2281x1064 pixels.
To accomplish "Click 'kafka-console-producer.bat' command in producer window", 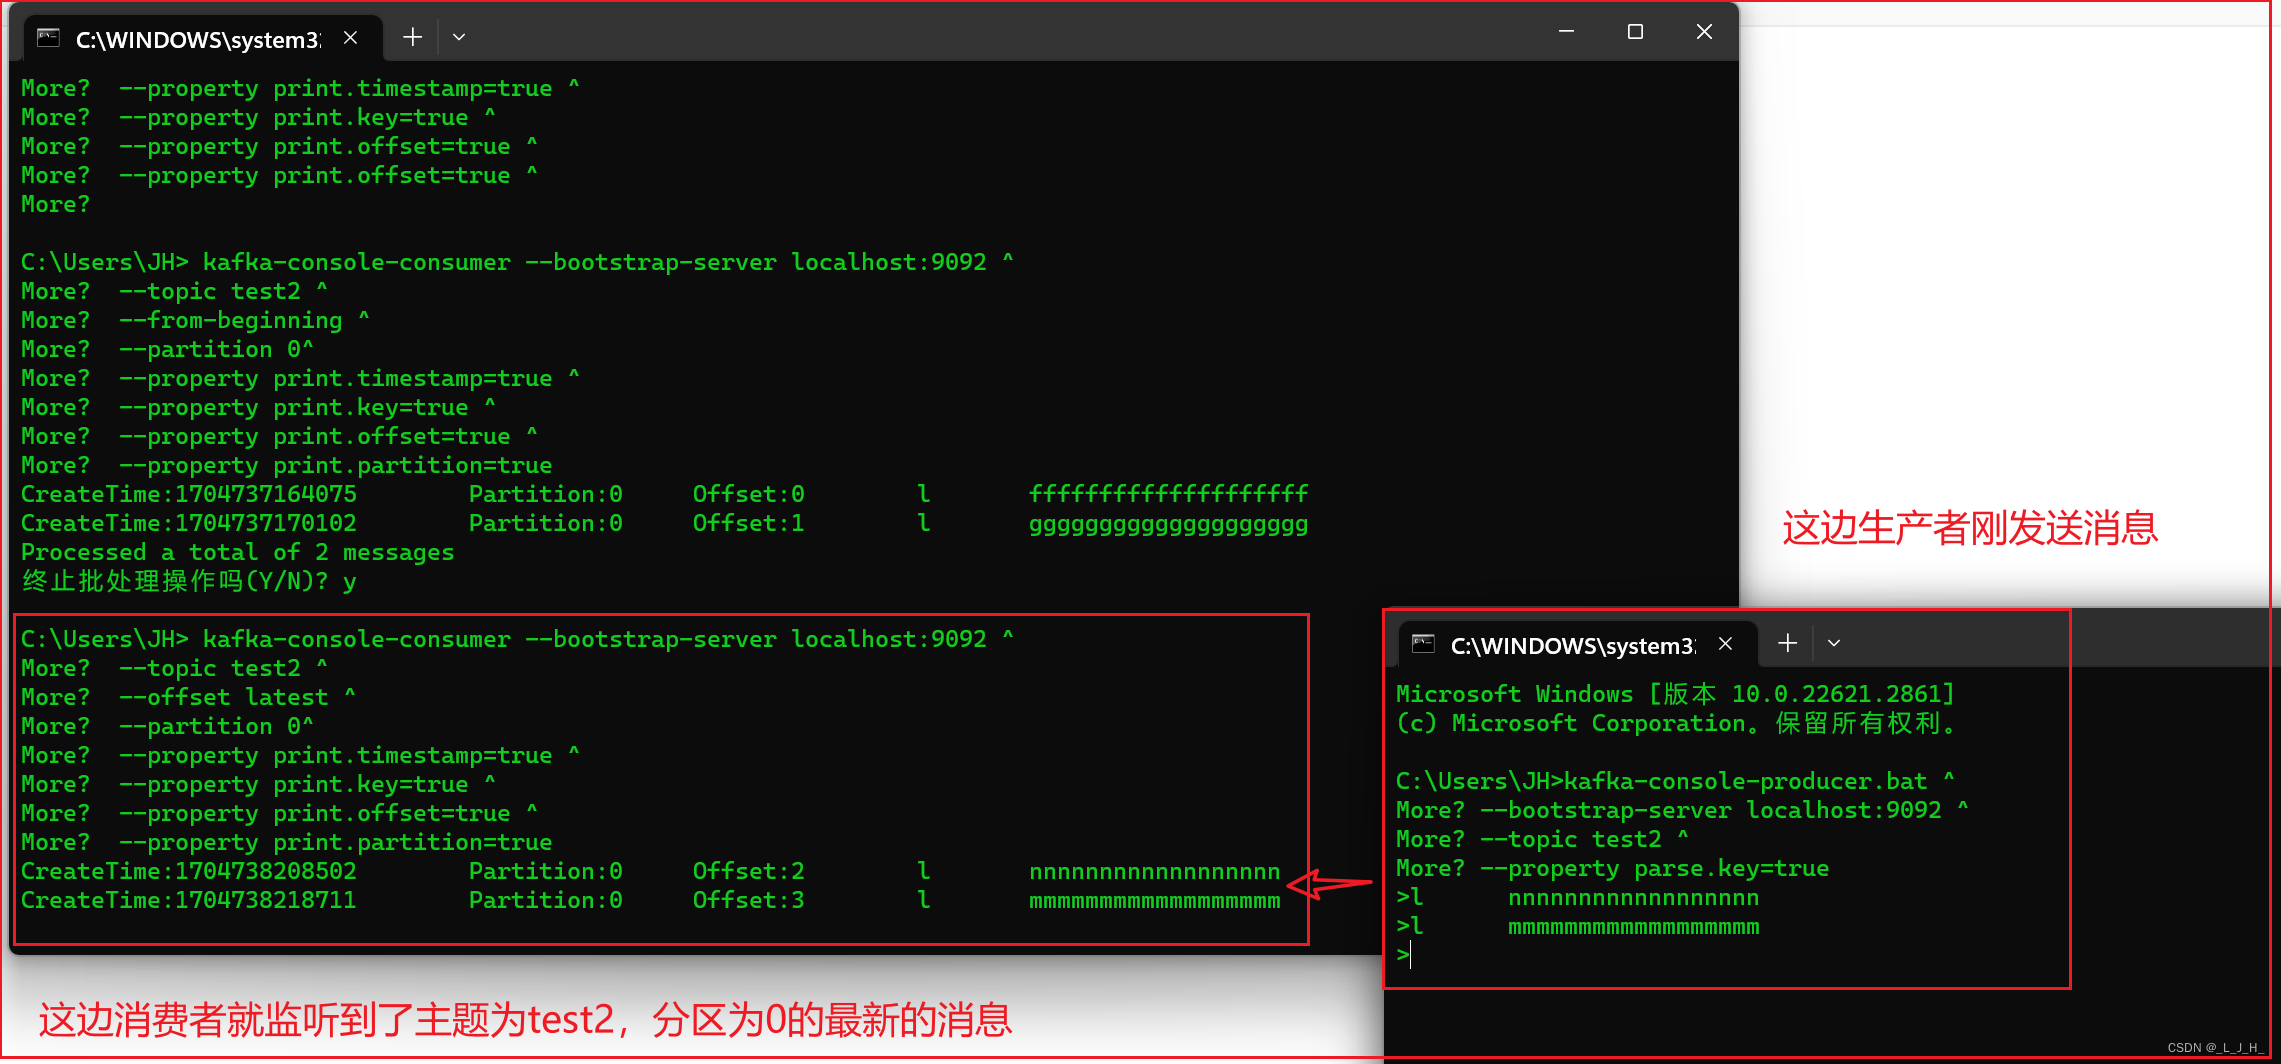I will click(x=1745, y=781).
